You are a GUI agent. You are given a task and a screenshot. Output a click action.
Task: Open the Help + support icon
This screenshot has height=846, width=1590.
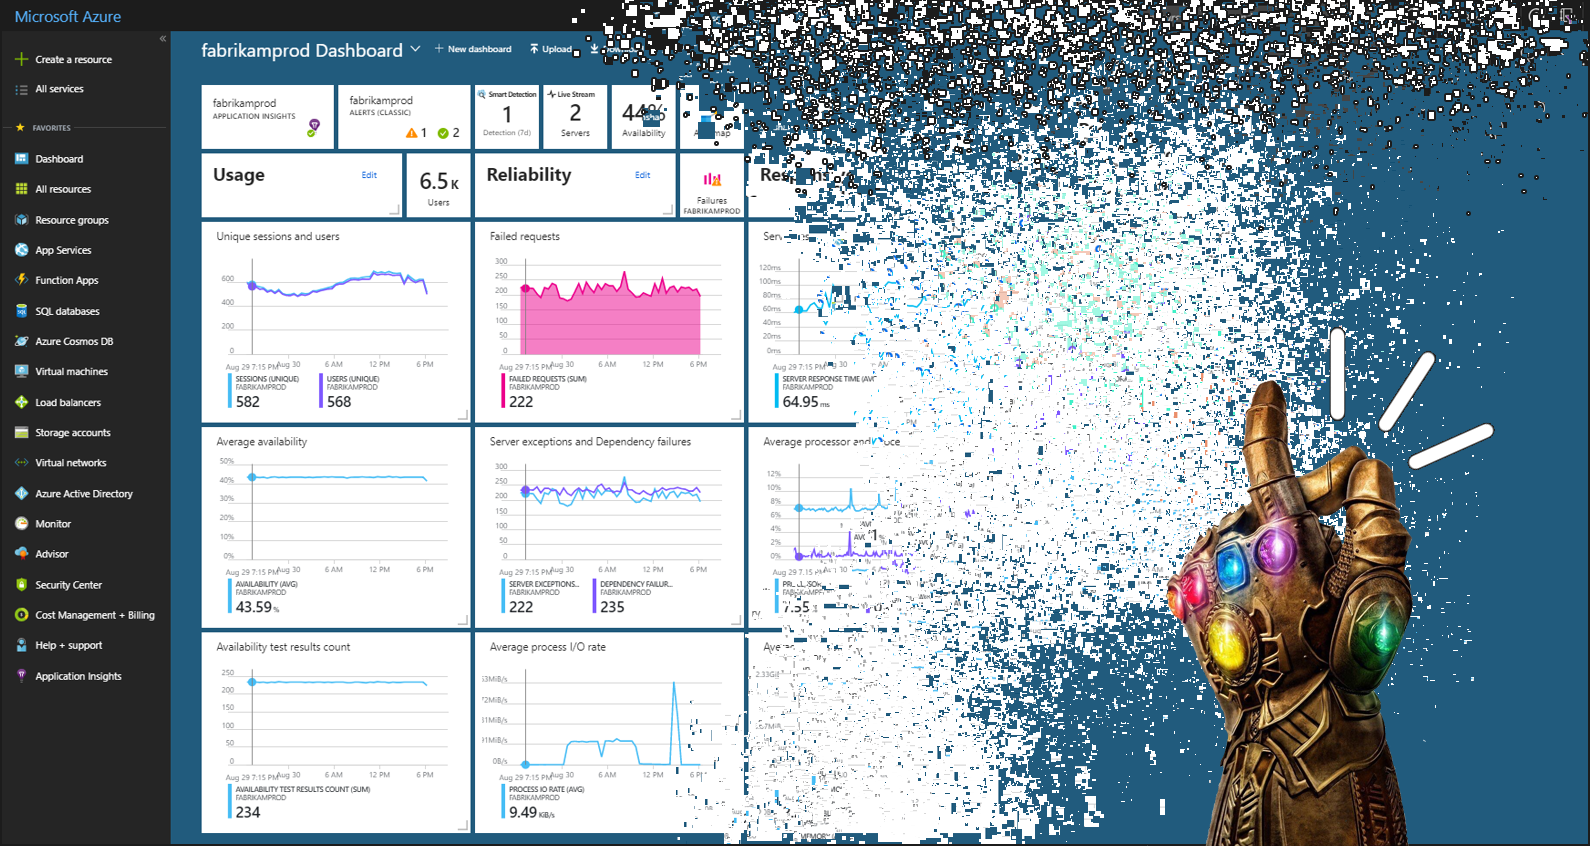coord(21,645)
